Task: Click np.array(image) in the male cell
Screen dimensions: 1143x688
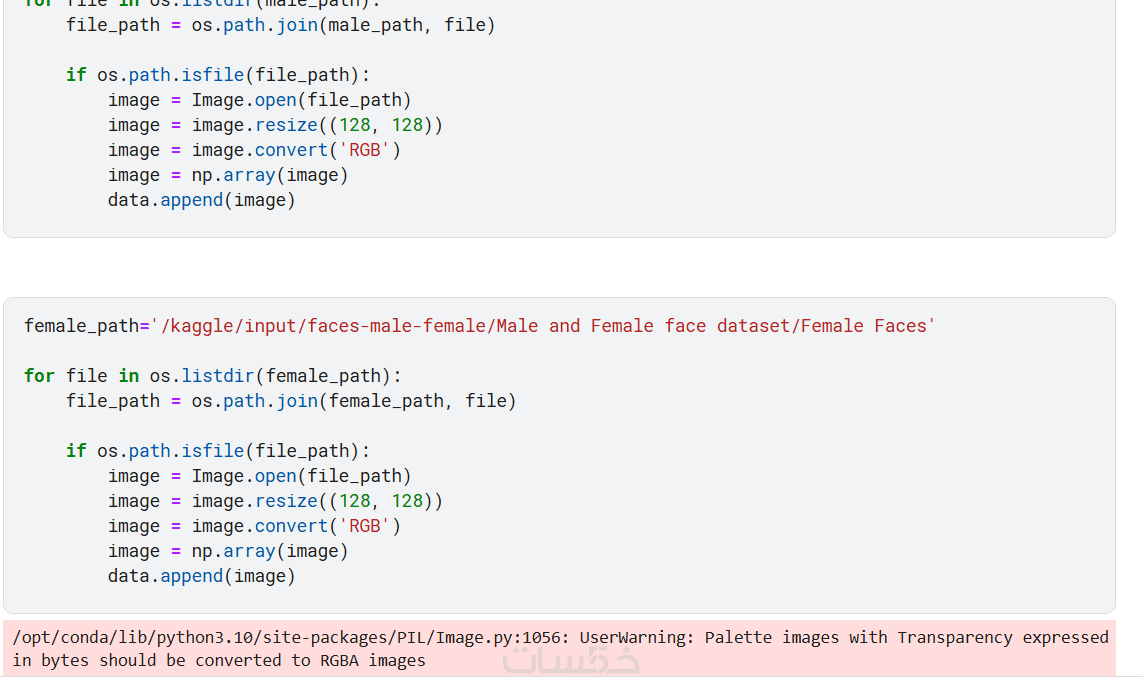Action: 270,175
